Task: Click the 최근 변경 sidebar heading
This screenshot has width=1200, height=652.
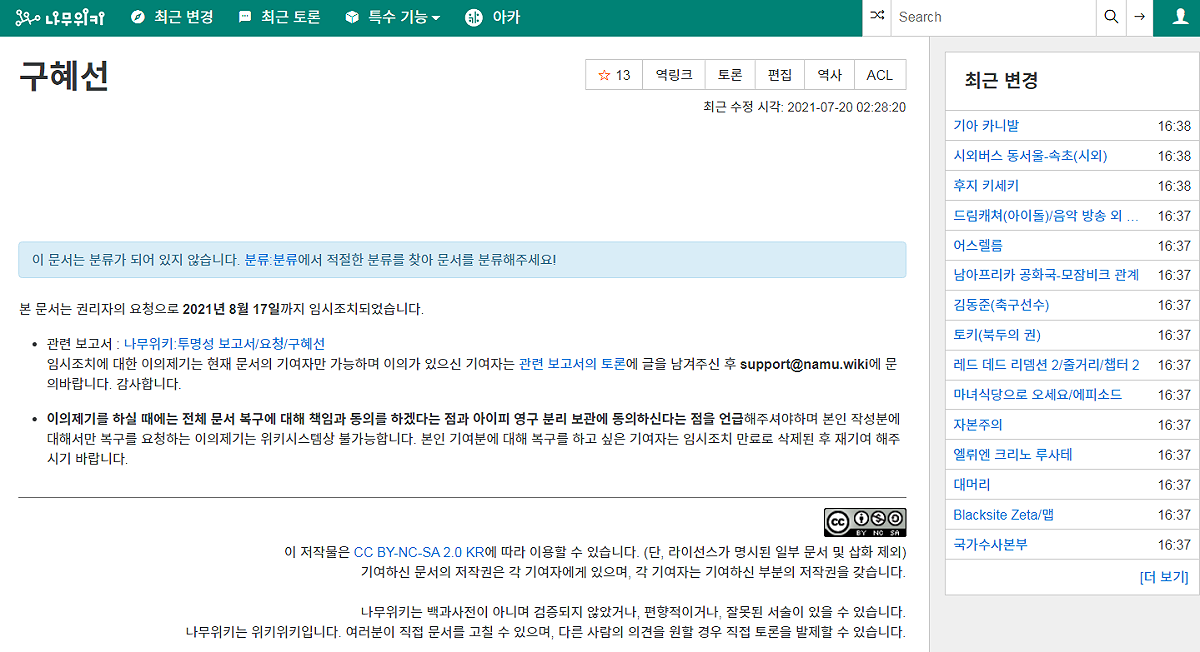Action: tap(1001, 81)
